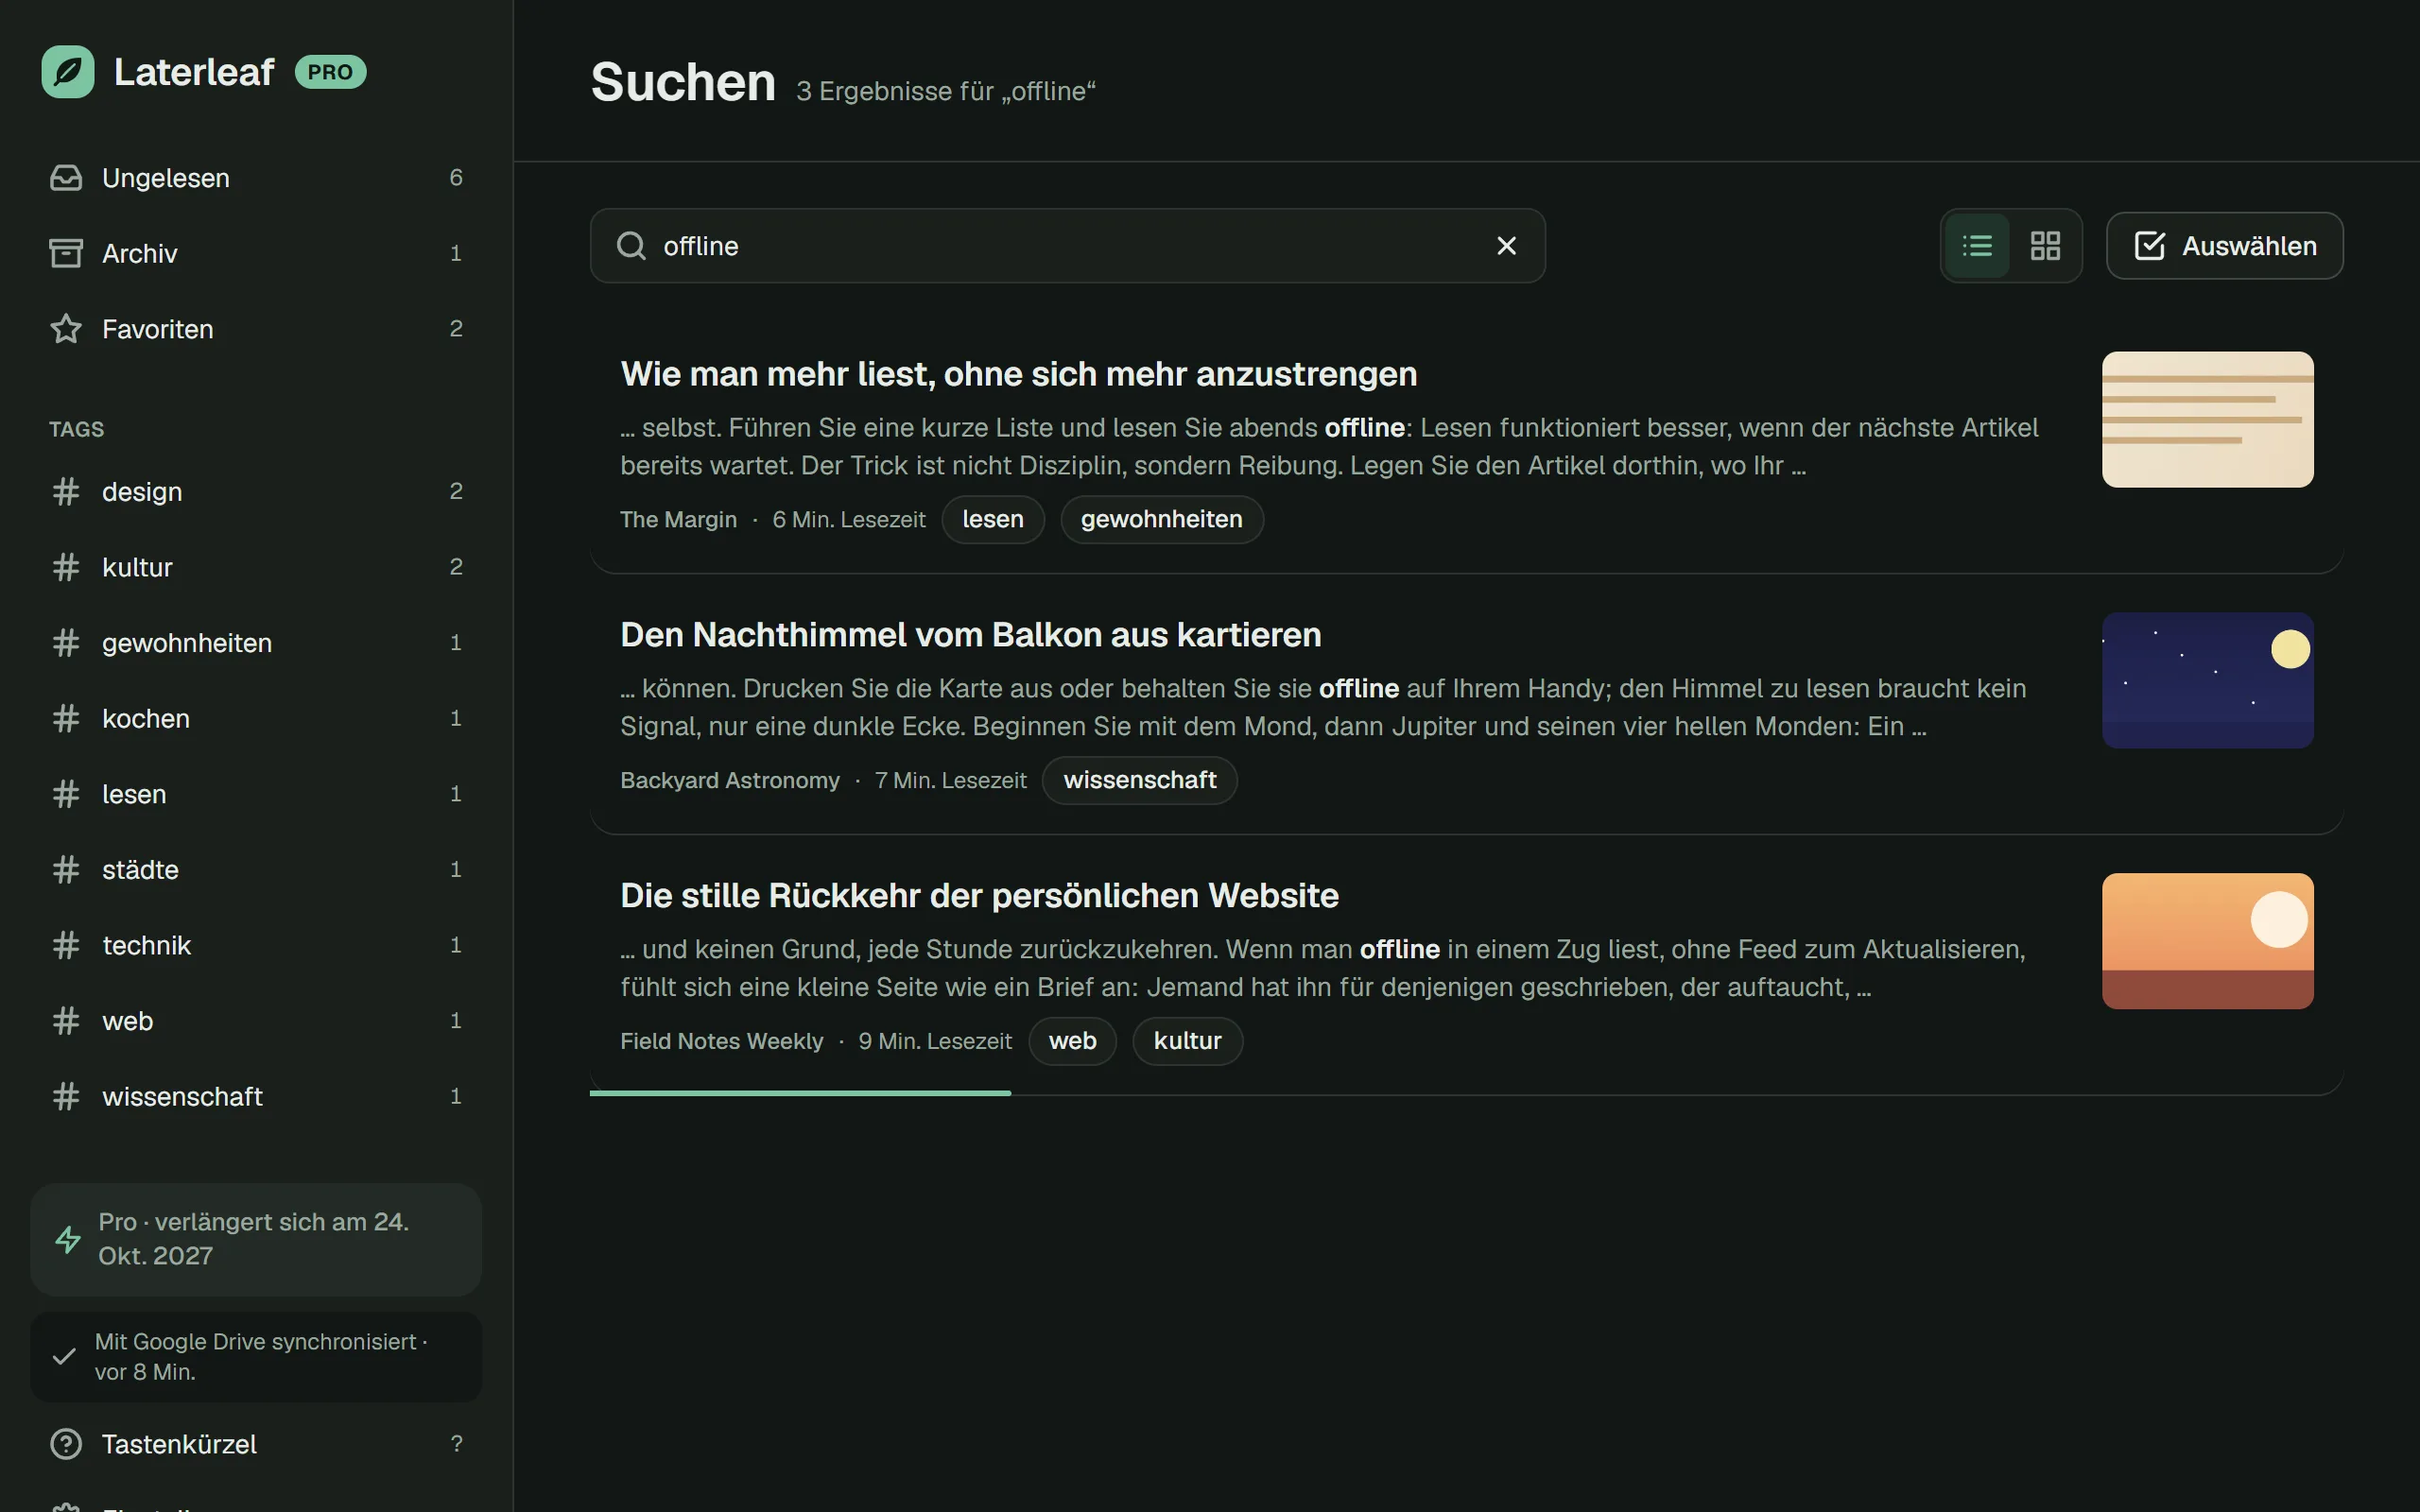Screen dimensions: 2420x1512
Task: Click the hash icon beside kultur tag
Action: point(66,567)
